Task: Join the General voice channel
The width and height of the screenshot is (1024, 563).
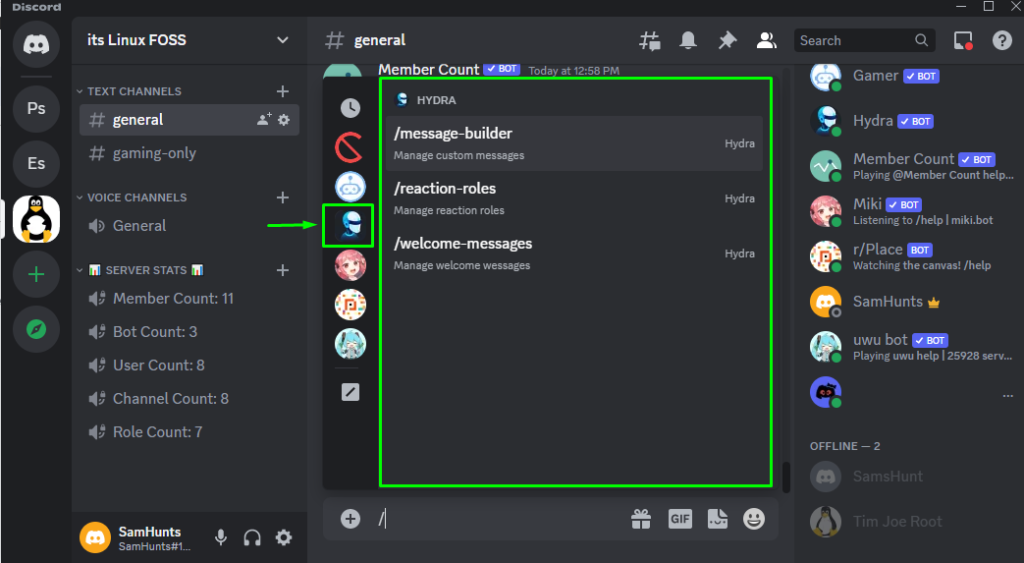Action: [189, 226]
